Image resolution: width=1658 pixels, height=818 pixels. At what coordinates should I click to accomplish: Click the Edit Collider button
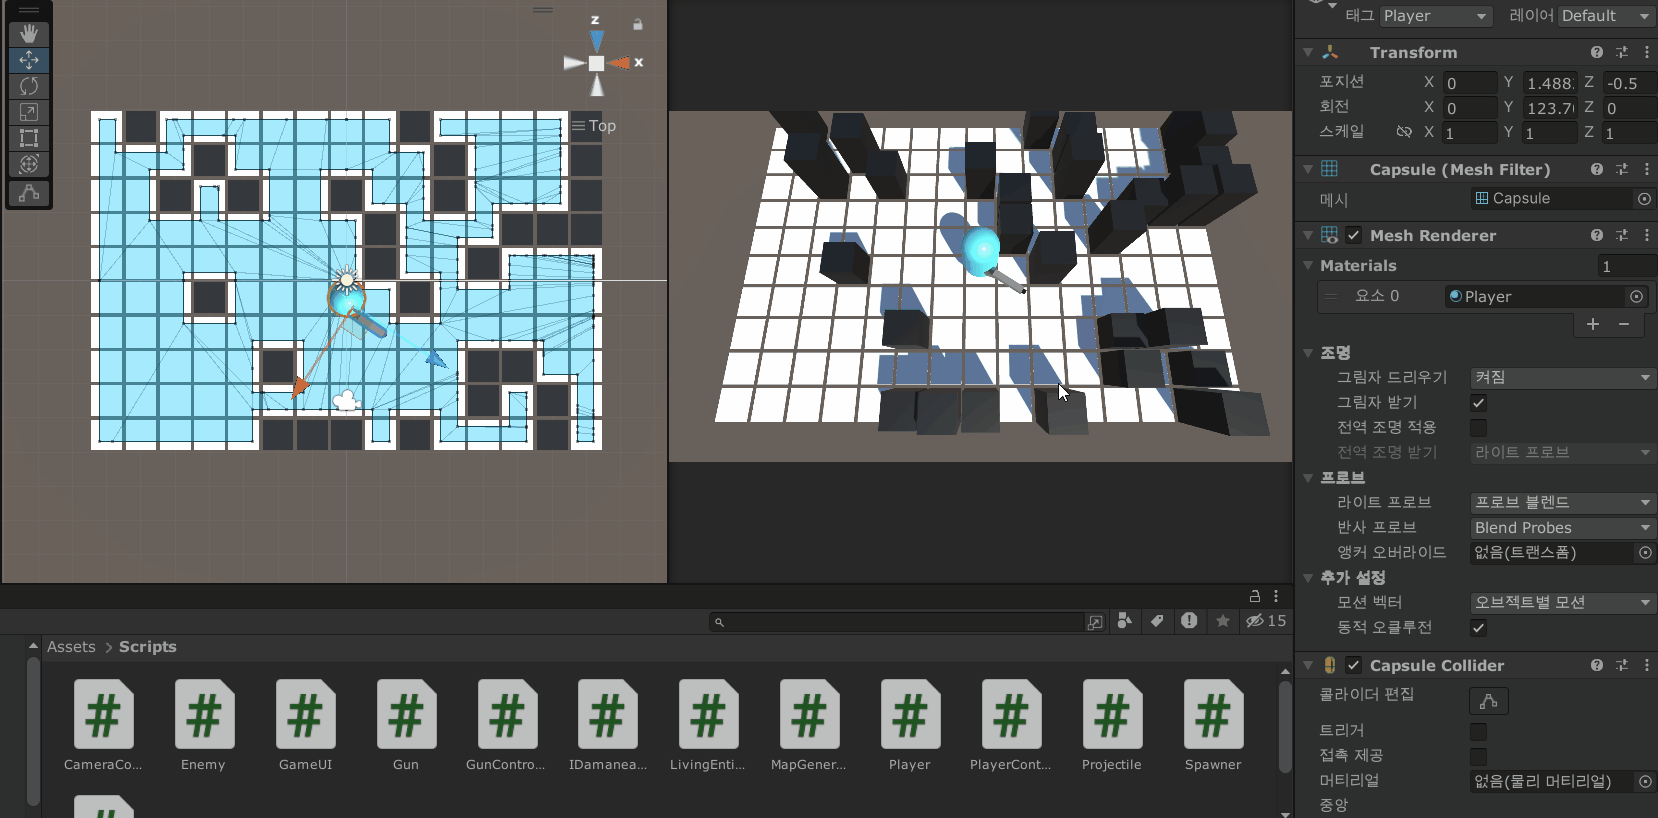coord(1488,701)
